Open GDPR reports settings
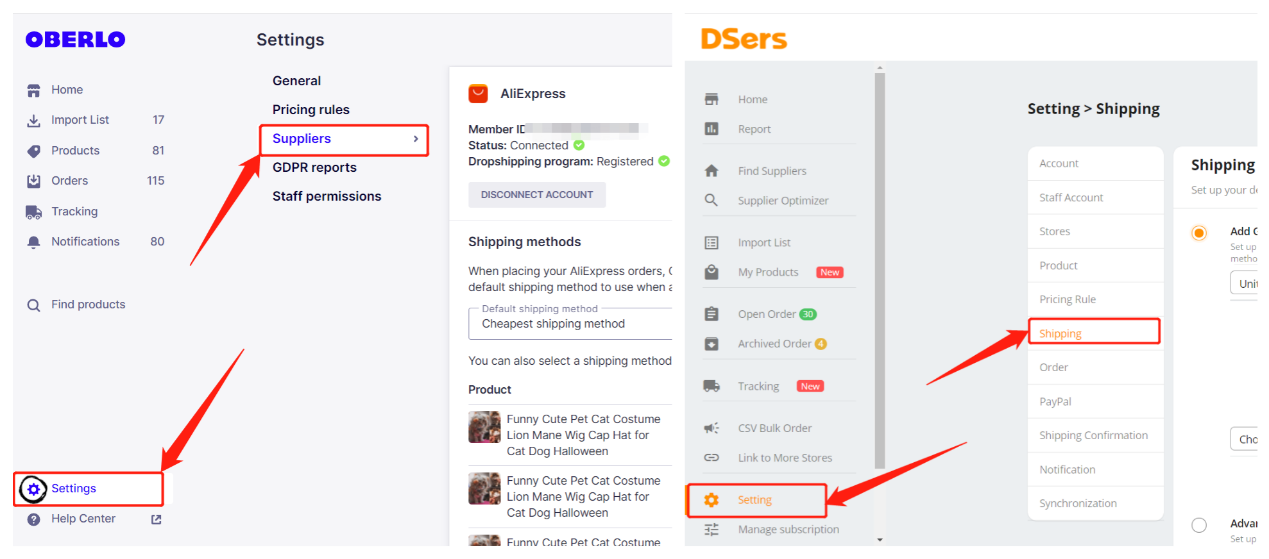The height and width of the screenshot is (559, 1269). point(314,168)
